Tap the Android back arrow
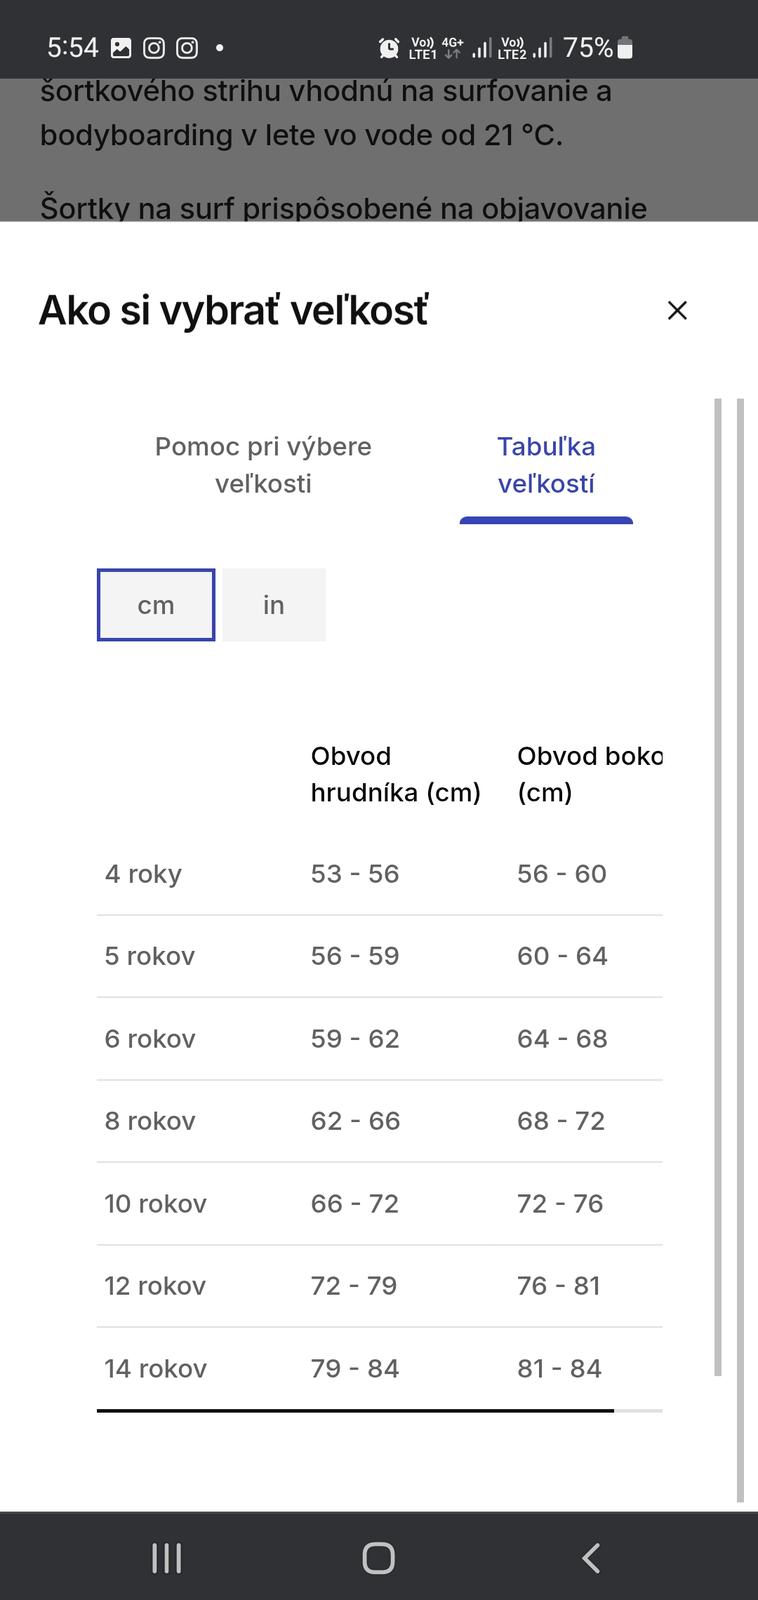Viewport: 758px width, 1600px height. point(591,1557)
